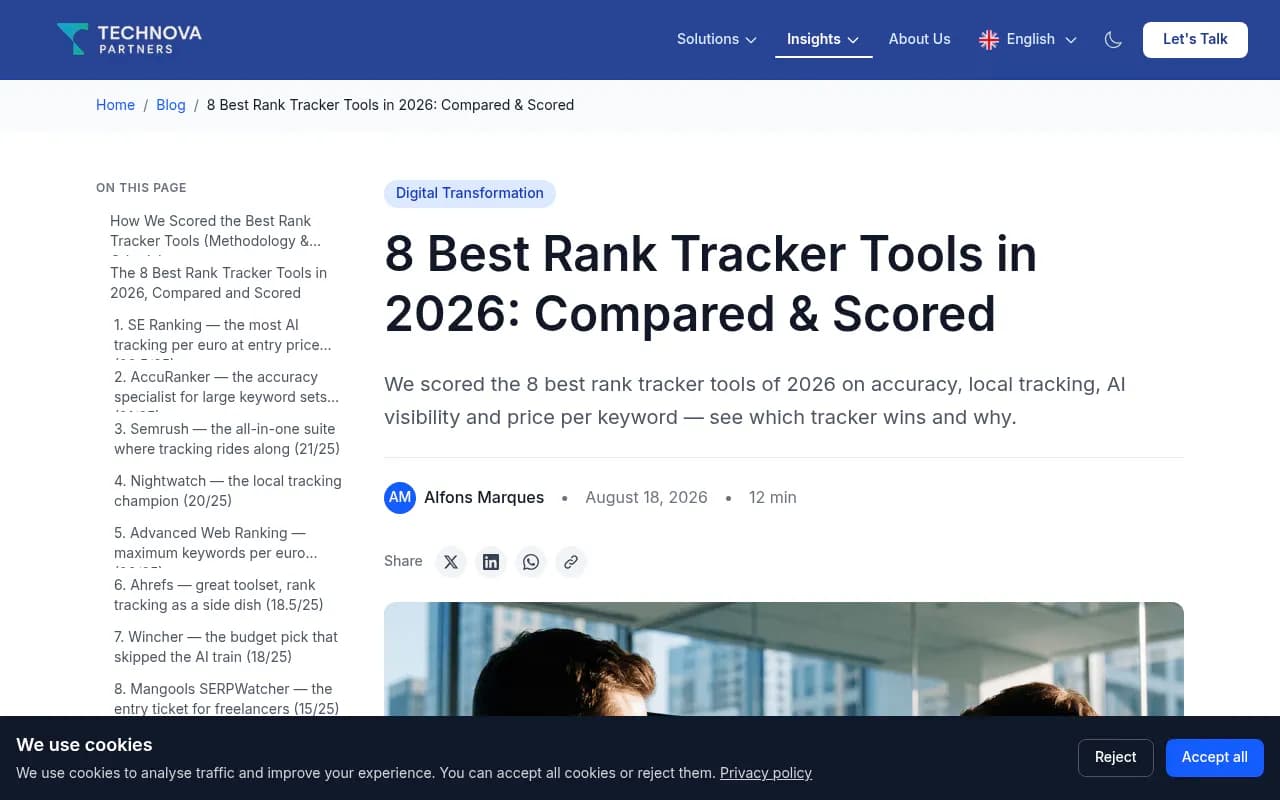Copy the article link icon
This screenshot has height=800, width=1280.
coord(571,562)
